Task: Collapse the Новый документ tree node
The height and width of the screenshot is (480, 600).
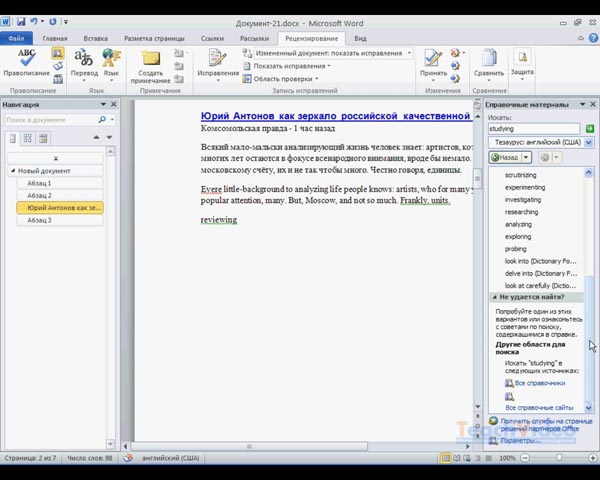Action: click(12, 171)
